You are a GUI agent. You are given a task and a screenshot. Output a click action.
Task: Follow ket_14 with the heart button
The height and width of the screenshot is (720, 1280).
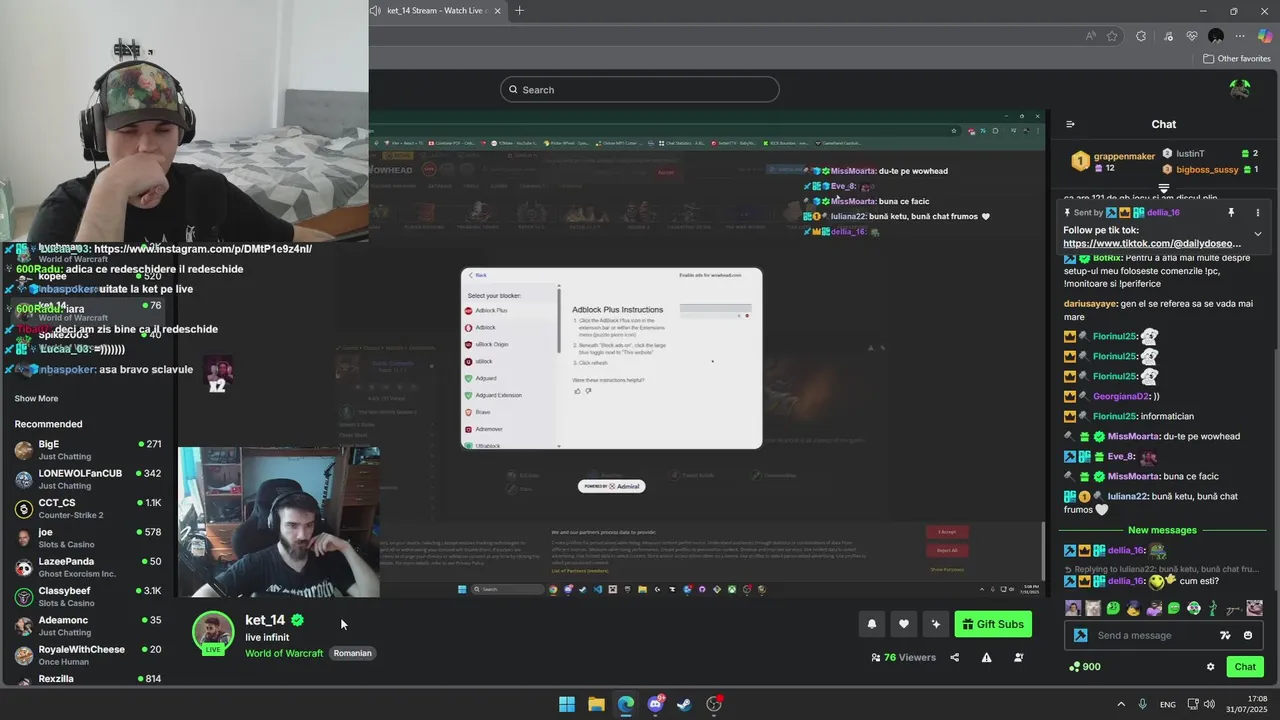[x=904, y=624]
